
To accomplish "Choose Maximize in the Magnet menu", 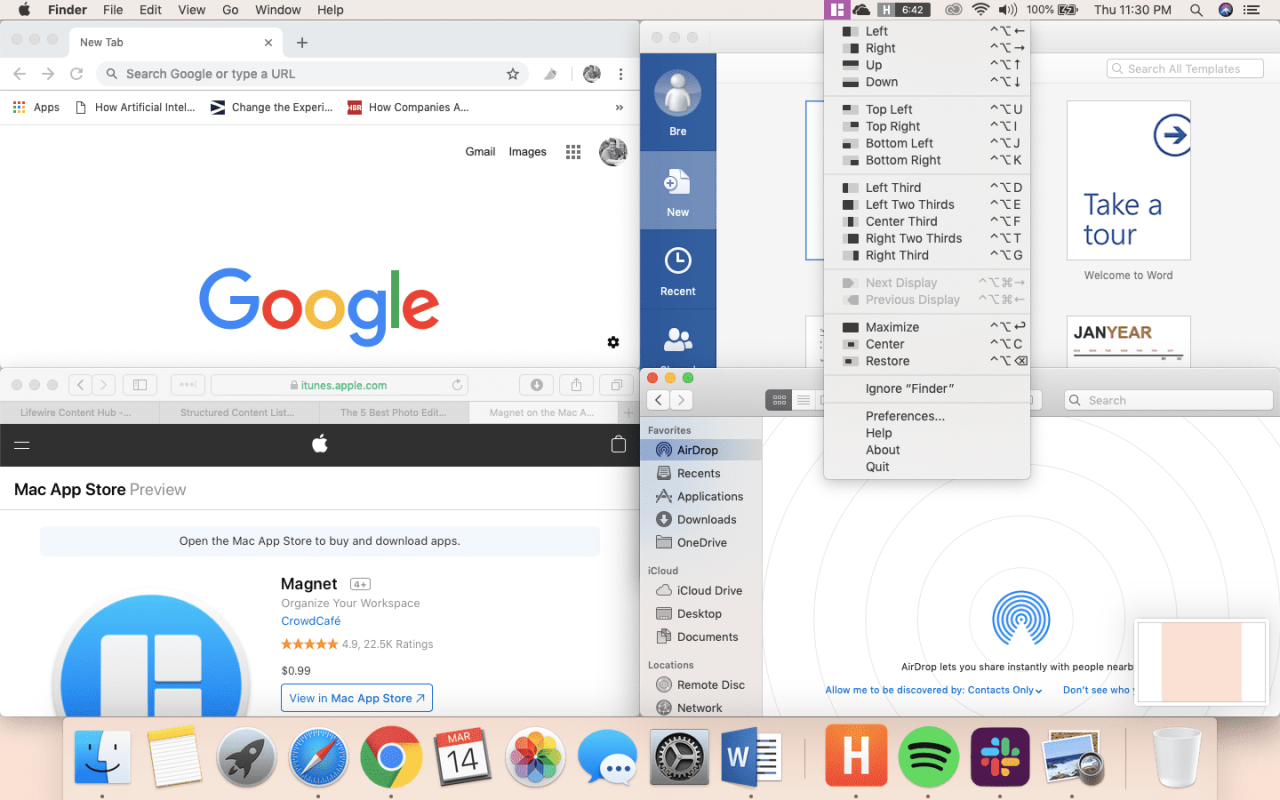I will point(892,327).
